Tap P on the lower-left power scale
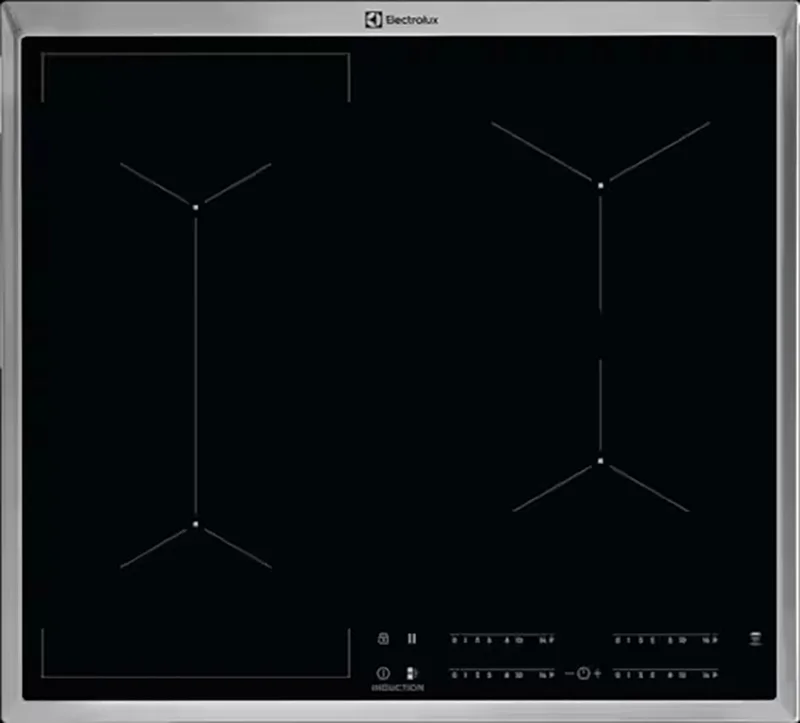Viewport: 800px width, 723px height. point(552,673)
